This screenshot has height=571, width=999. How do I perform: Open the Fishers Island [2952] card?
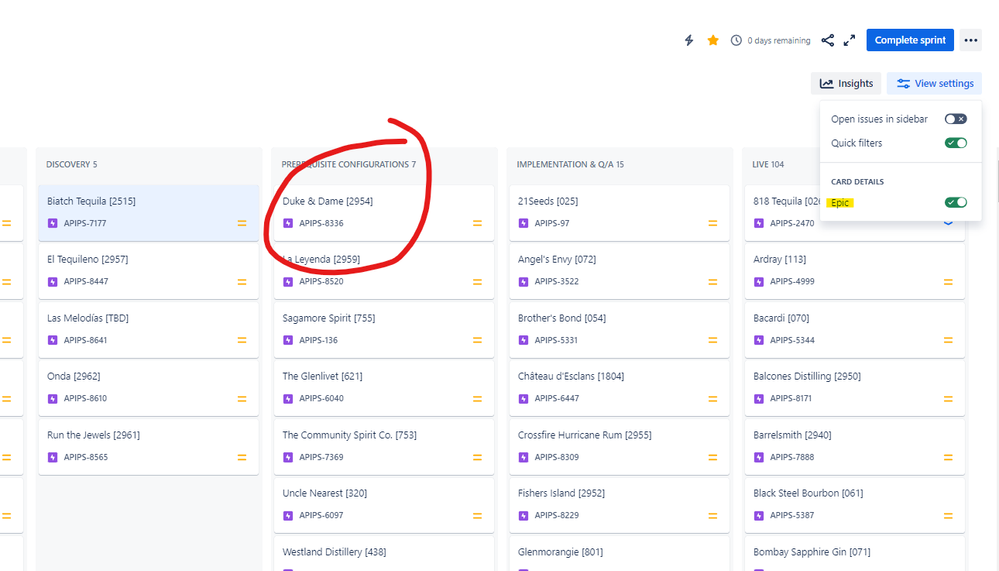[619, 505]
